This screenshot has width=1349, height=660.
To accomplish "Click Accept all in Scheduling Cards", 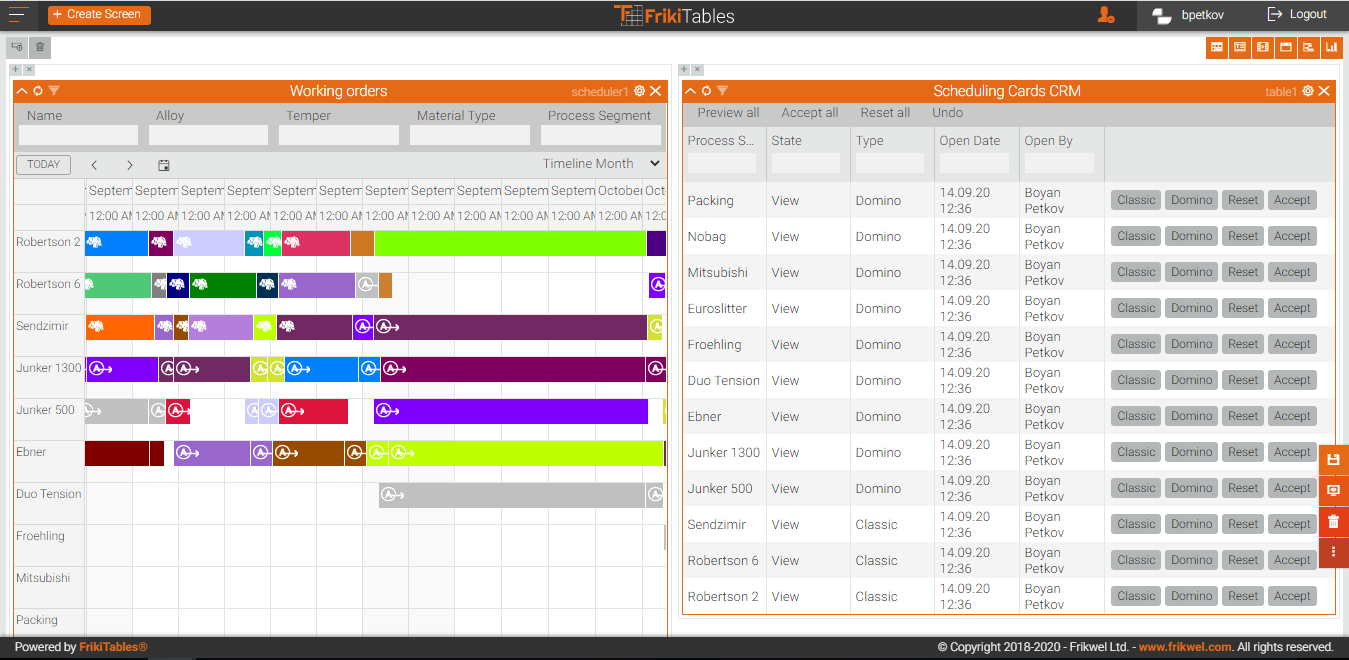I will [x=809, y=113].
